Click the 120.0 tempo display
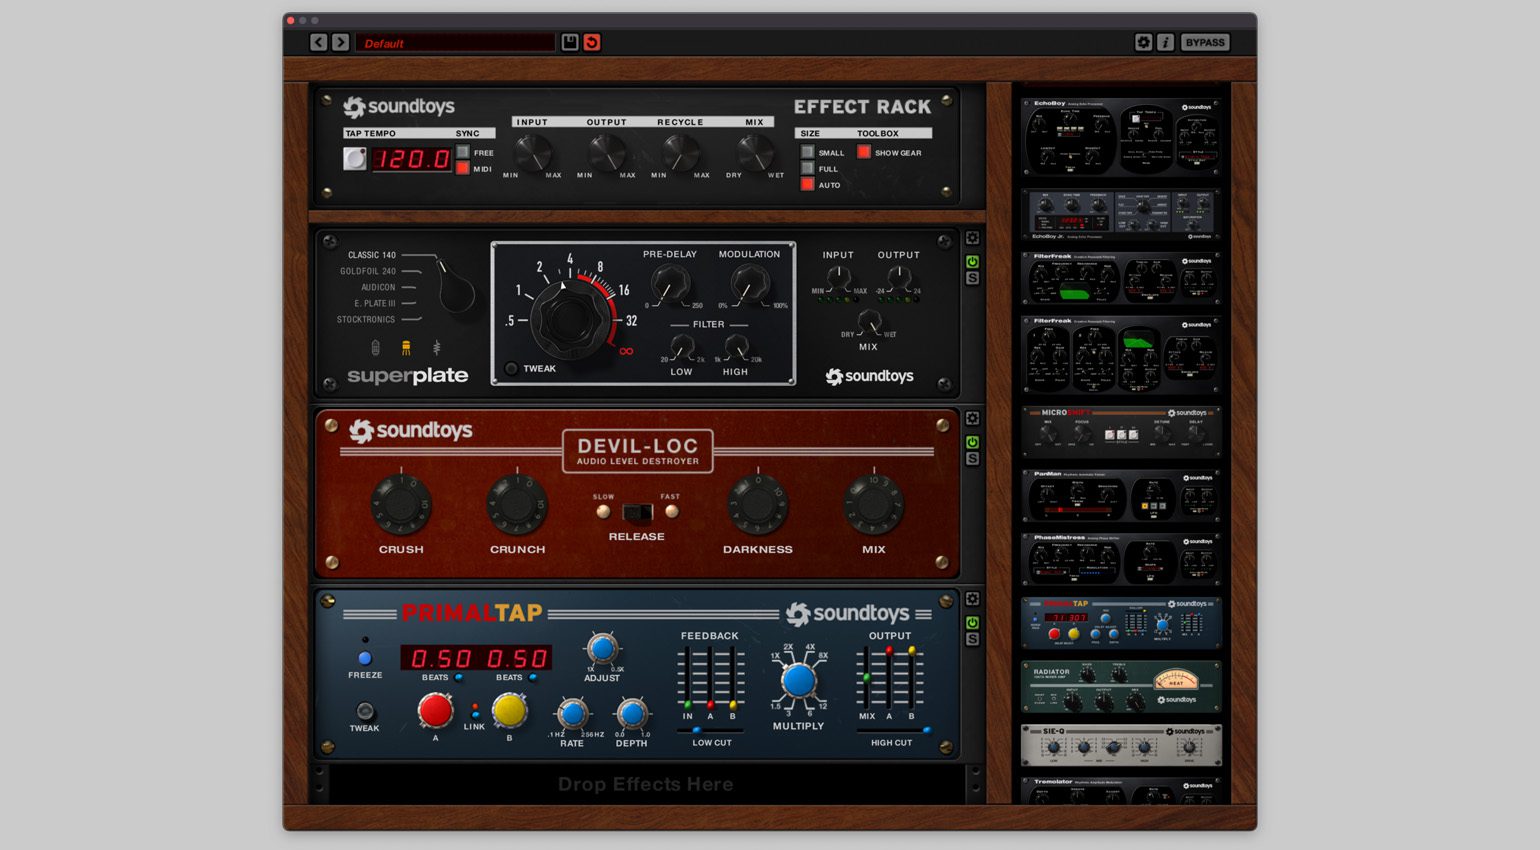 coord(412,159)
